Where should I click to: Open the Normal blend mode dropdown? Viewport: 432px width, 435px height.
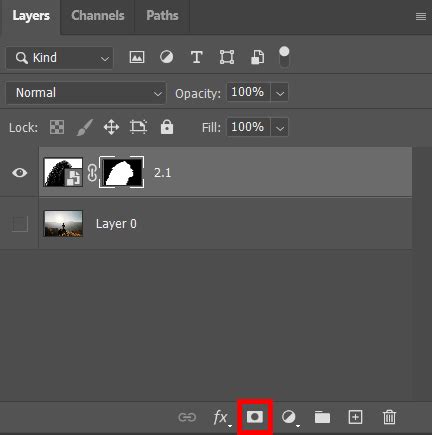86,93
